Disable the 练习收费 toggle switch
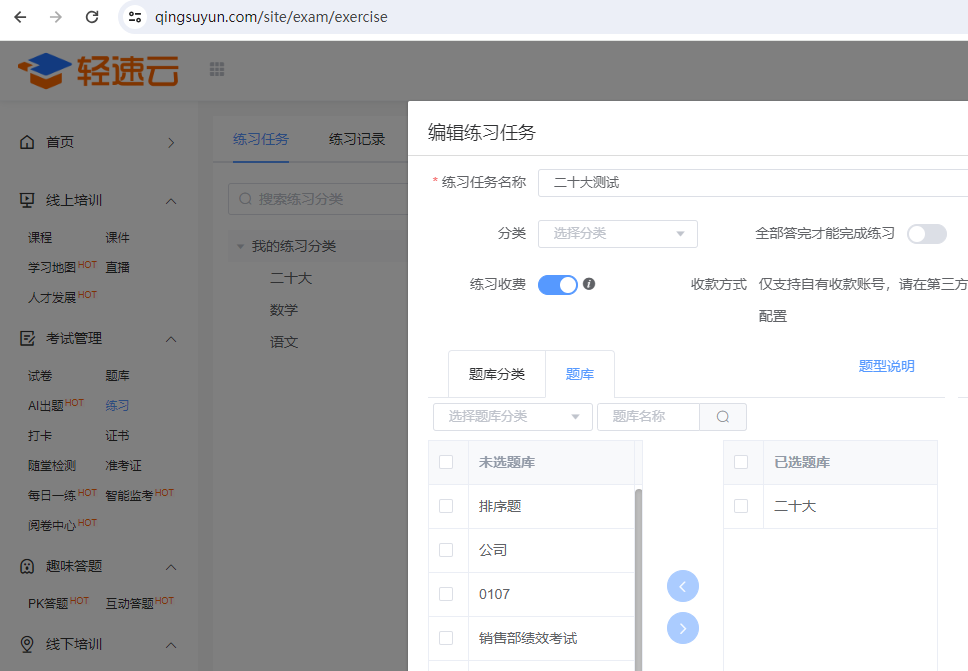 (558, 285)
